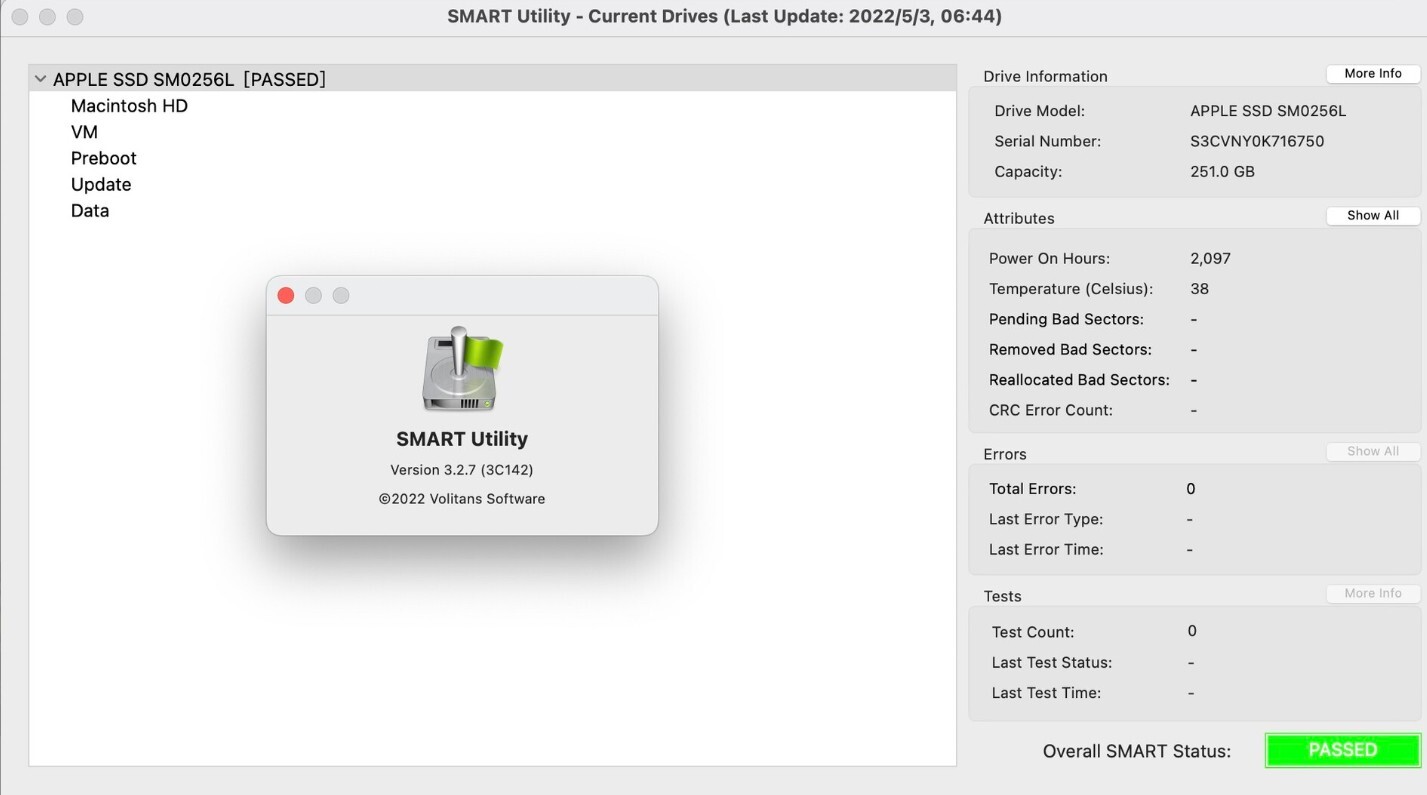
Task: Collapse the APPLE SSD SM0256L drive tree
Action: (40, 79)
